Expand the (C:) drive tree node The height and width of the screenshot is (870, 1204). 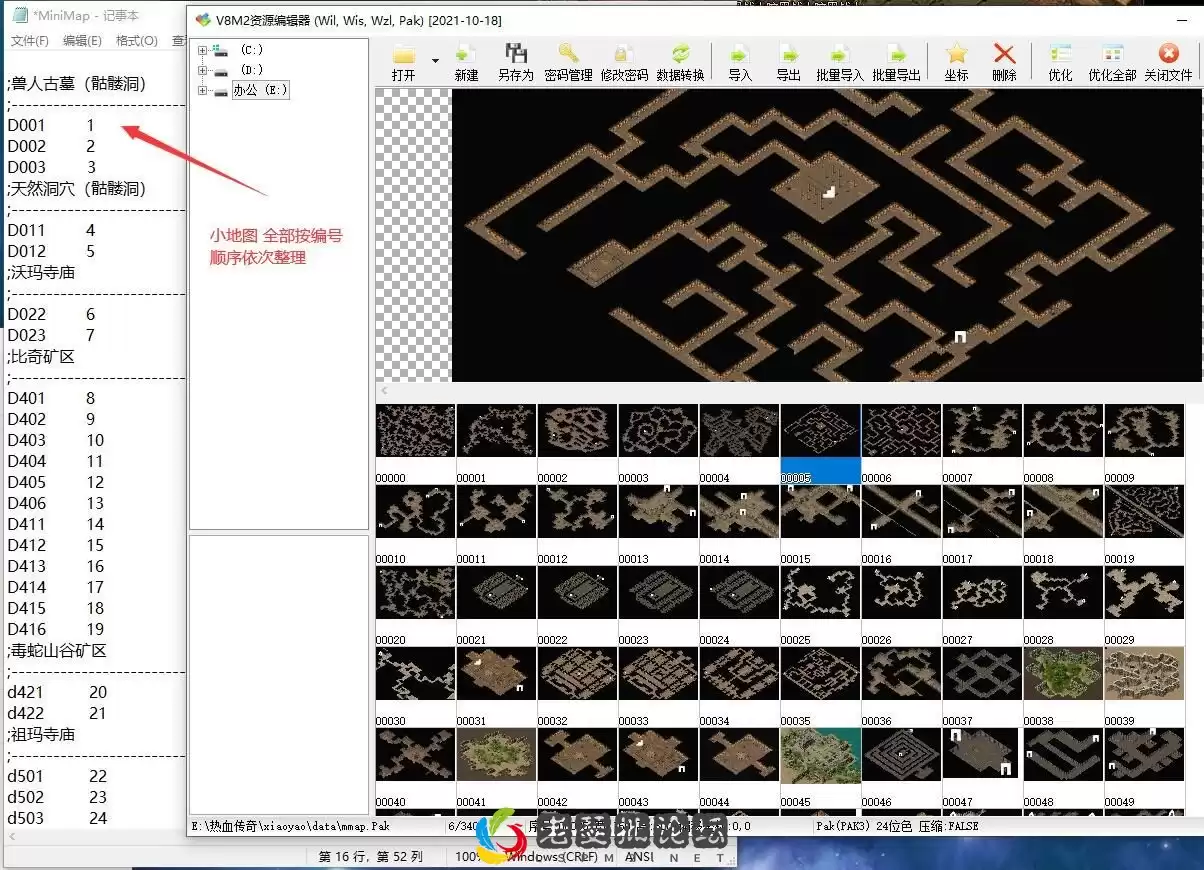(203, 50)
